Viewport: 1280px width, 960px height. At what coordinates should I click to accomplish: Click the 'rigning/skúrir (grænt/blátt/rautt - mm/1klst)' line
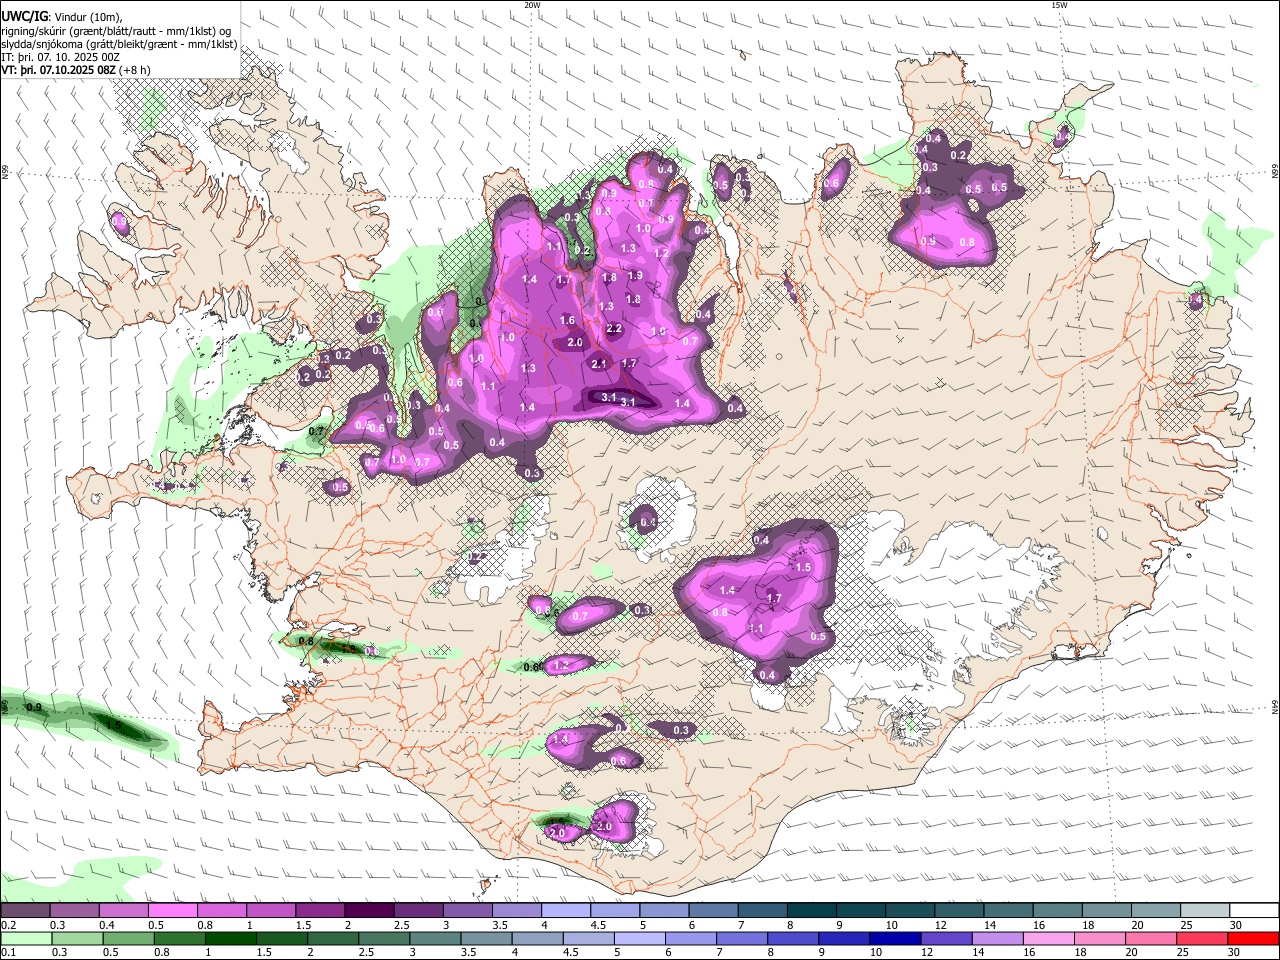coord(116,30)
